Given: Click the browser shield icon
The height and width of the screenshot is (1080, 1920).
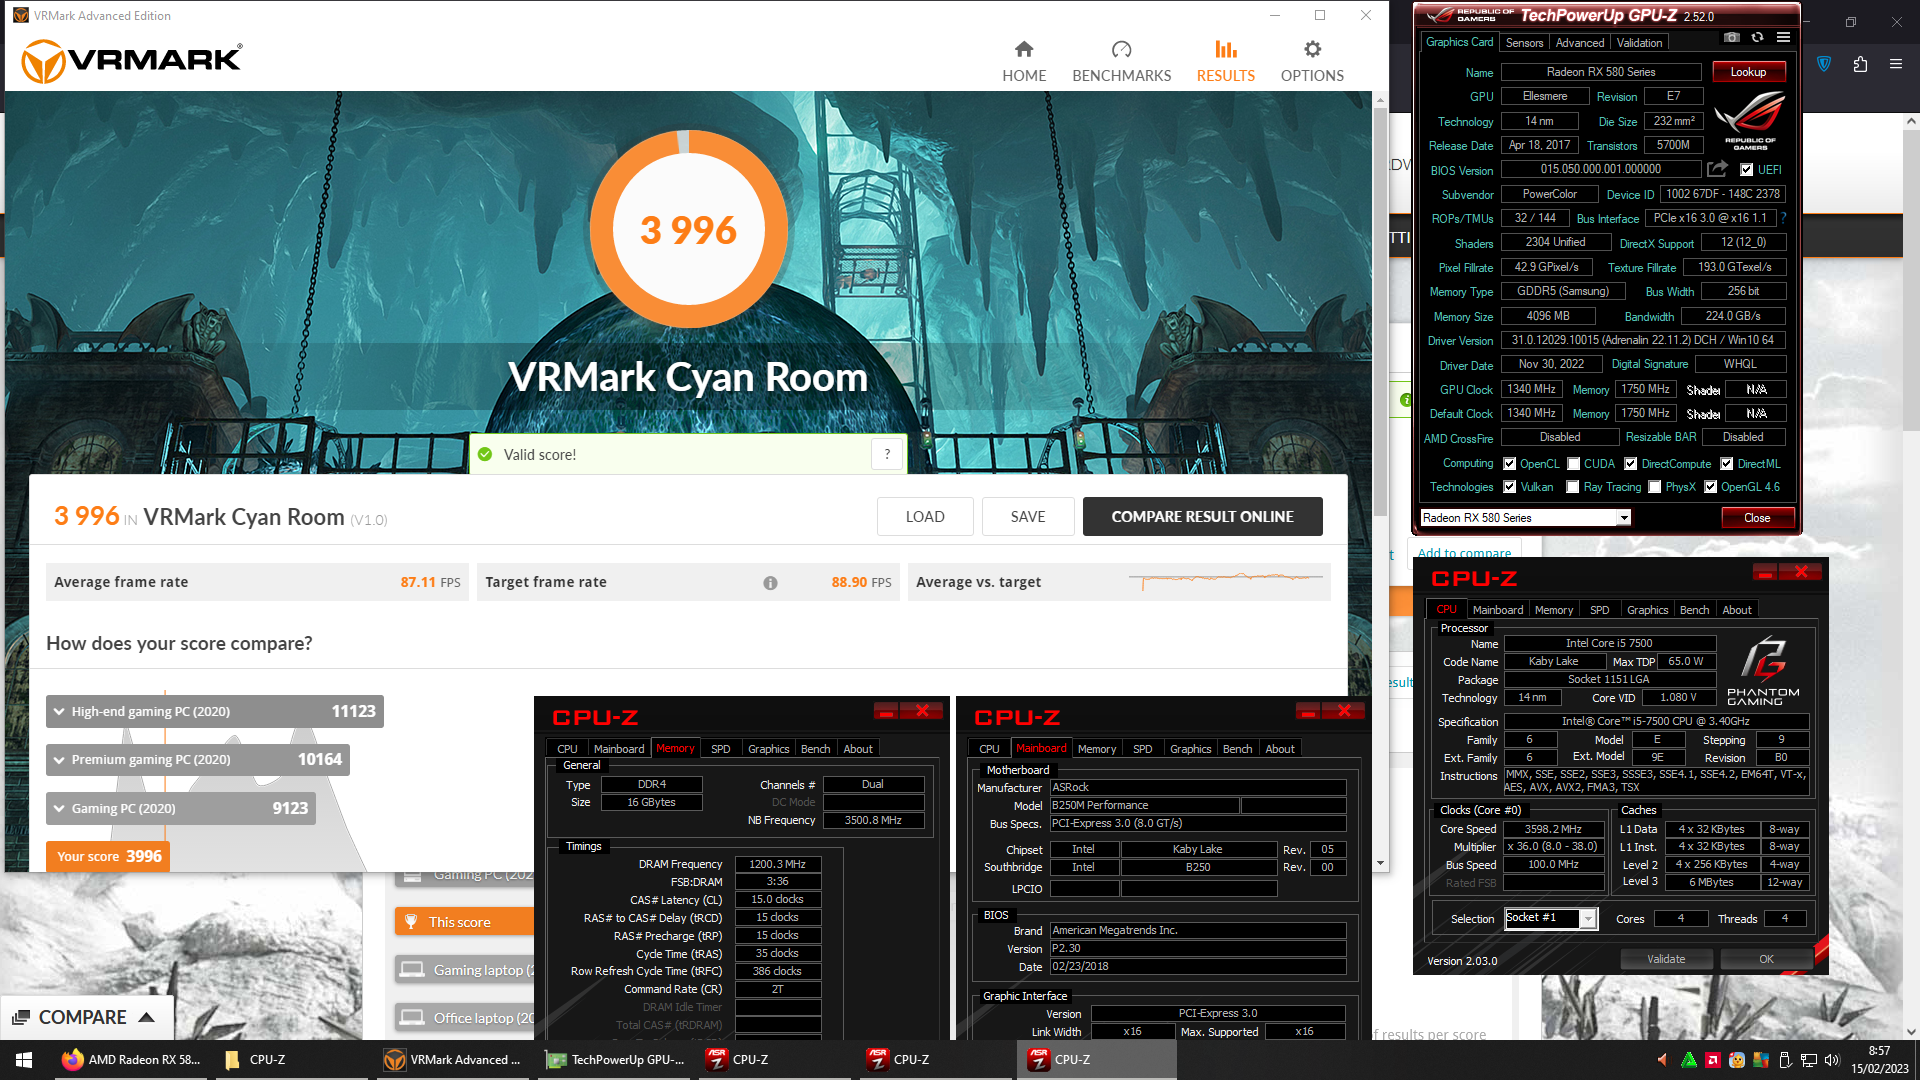Looking at the screenshot, I should click(1824, 64).
